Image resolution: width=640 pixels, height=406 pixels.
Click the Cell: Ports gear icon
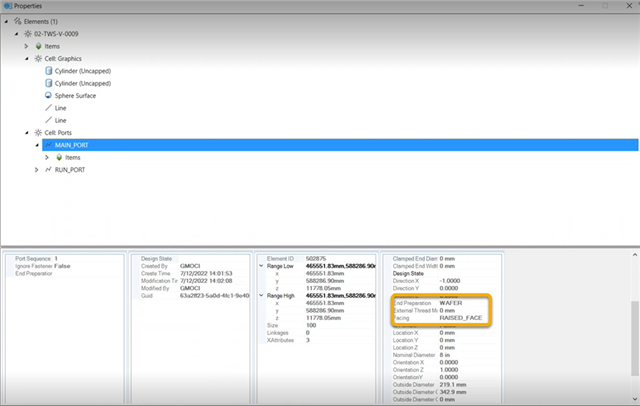tap(37, 133)
